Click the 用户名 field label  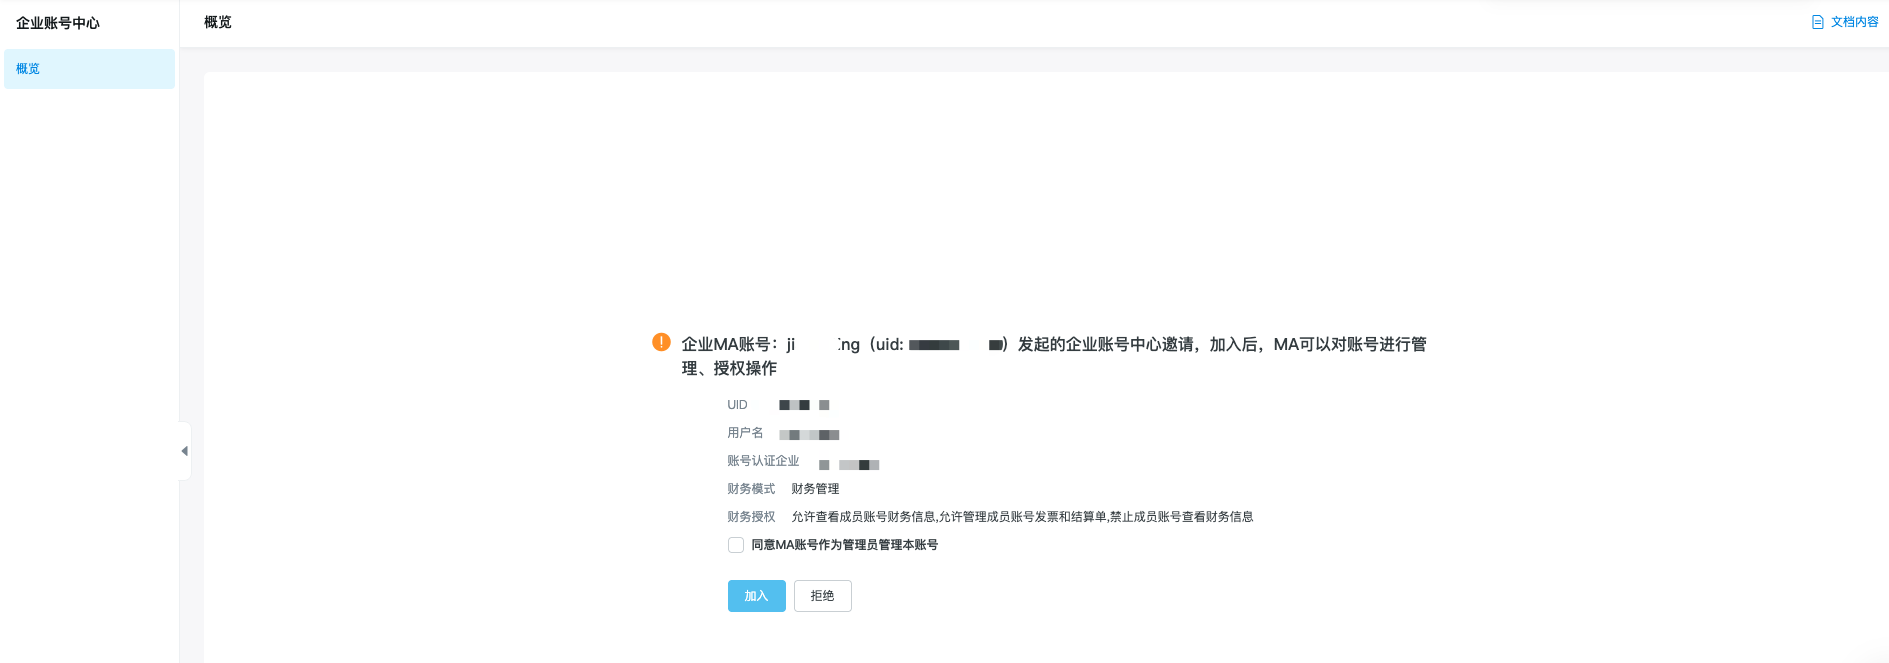[745, 433]
